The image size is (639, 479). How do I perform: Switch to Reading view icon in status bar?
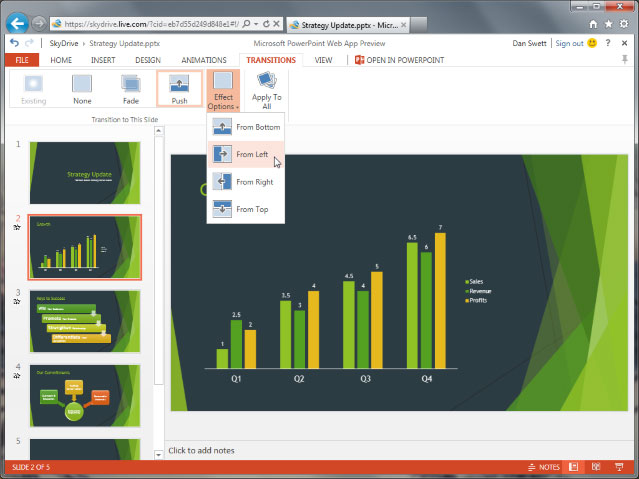pyautogui.click(x=596, y=467)
